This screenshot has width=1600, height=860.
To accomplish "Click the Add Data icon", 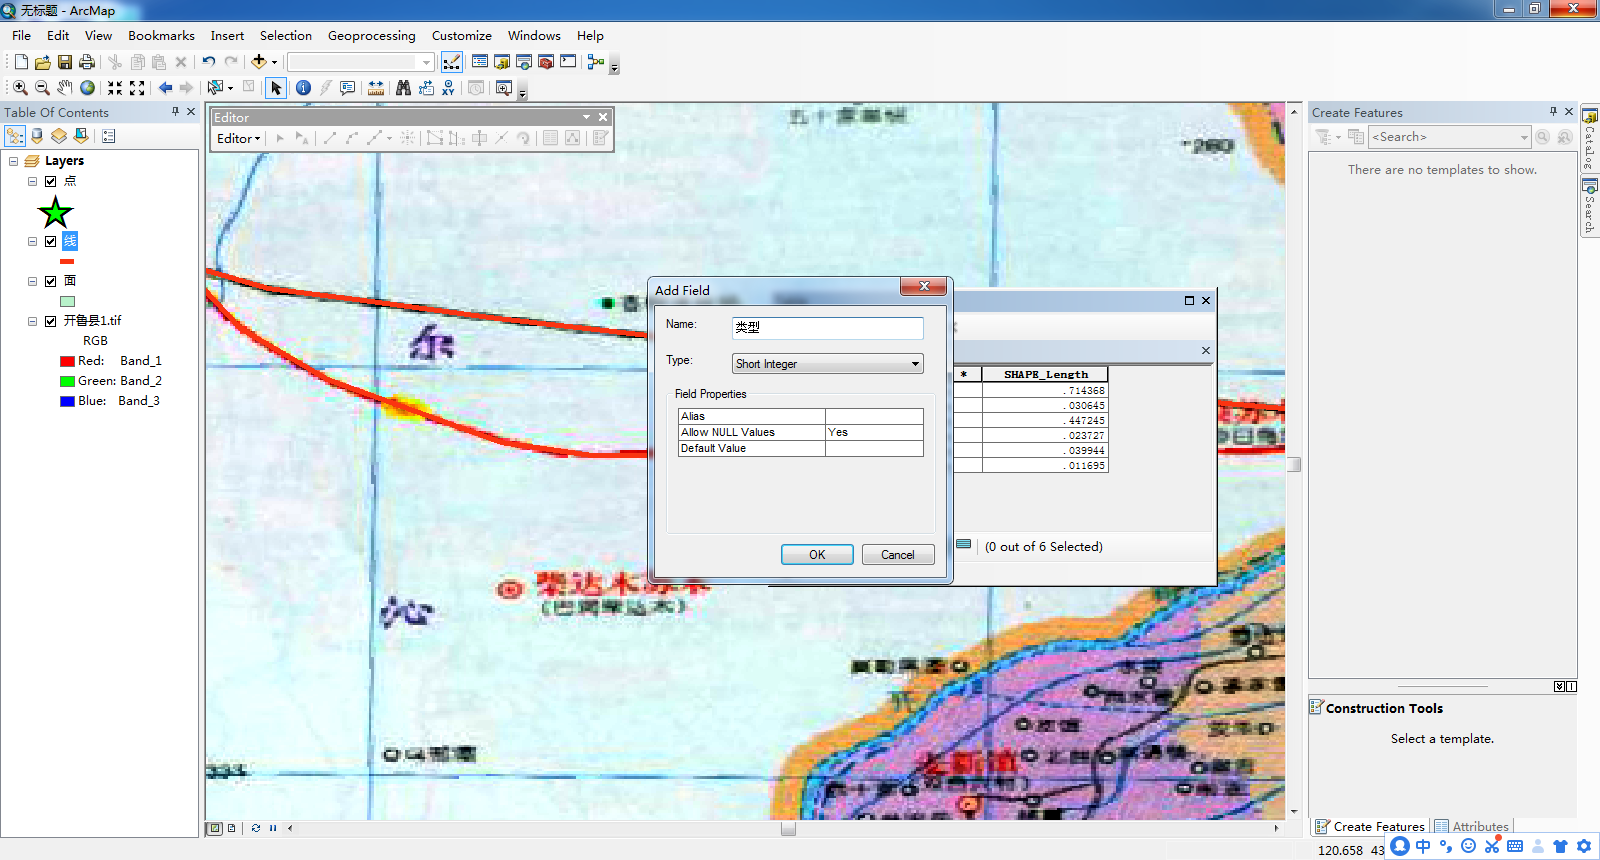I will (259, 62).
